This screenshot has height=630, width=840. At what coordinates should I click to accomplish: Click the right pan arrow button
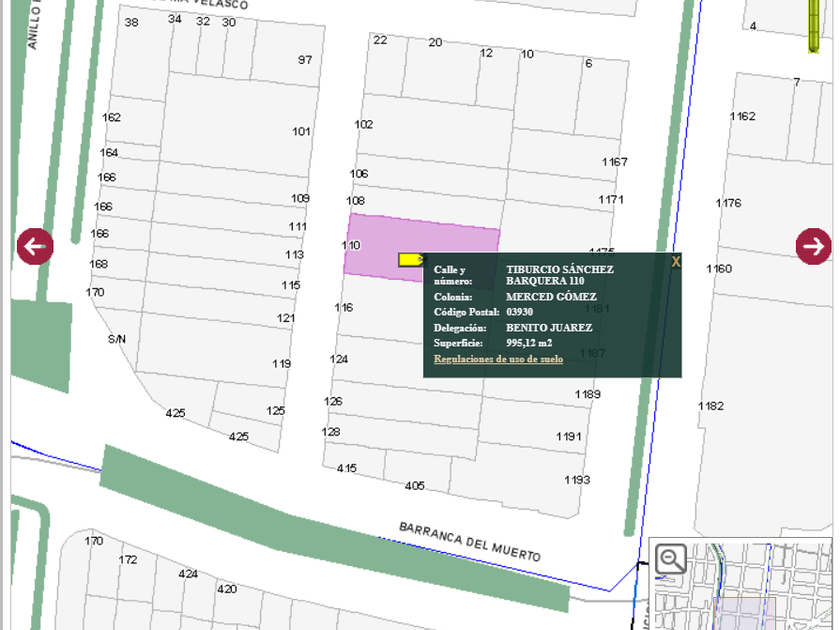pyautogui.click(x=813, y=246)
